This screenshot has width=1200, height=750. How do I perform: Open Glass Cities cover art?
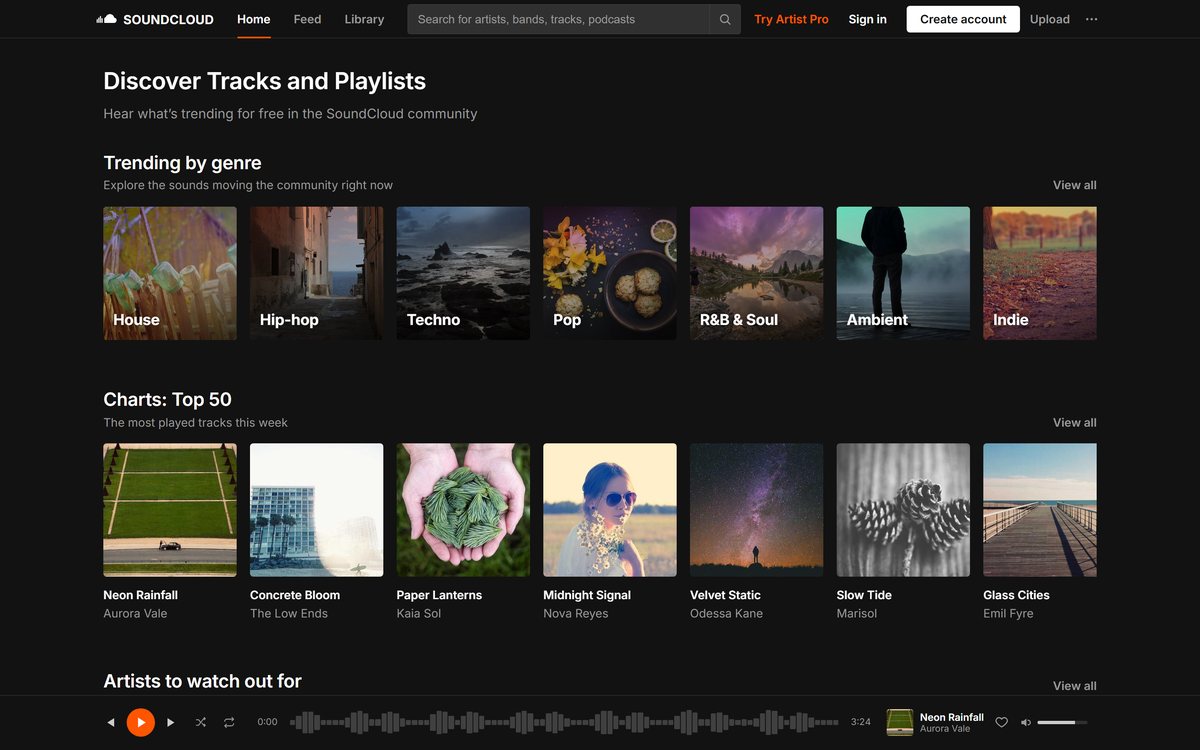1040,510
